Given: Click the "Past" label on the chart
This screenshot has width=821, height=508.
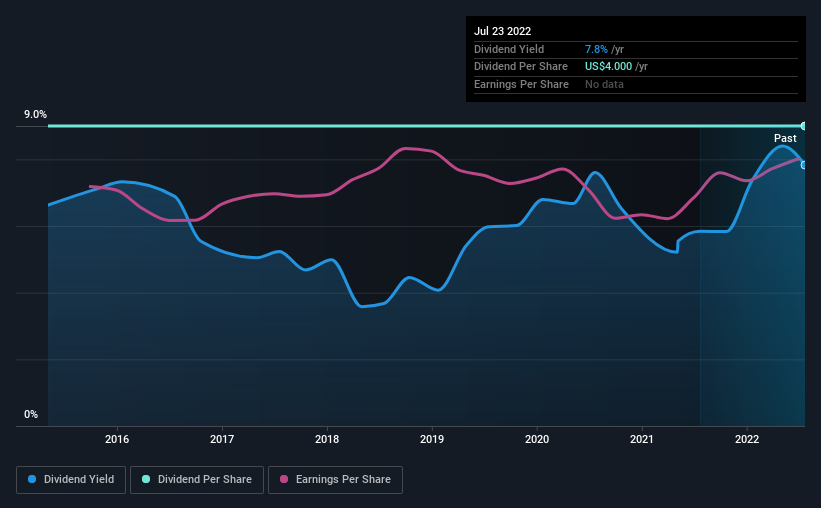Looking at the screenshot, I should [x=785, y=138].
